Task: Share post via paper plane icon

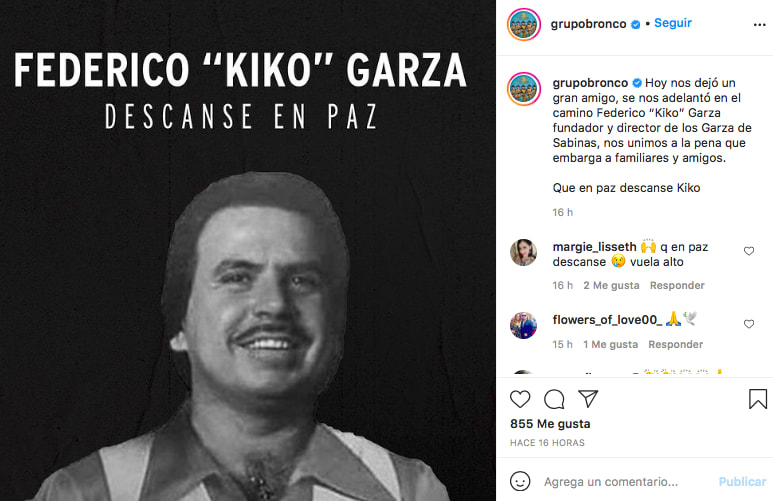Action: point(588,398)
